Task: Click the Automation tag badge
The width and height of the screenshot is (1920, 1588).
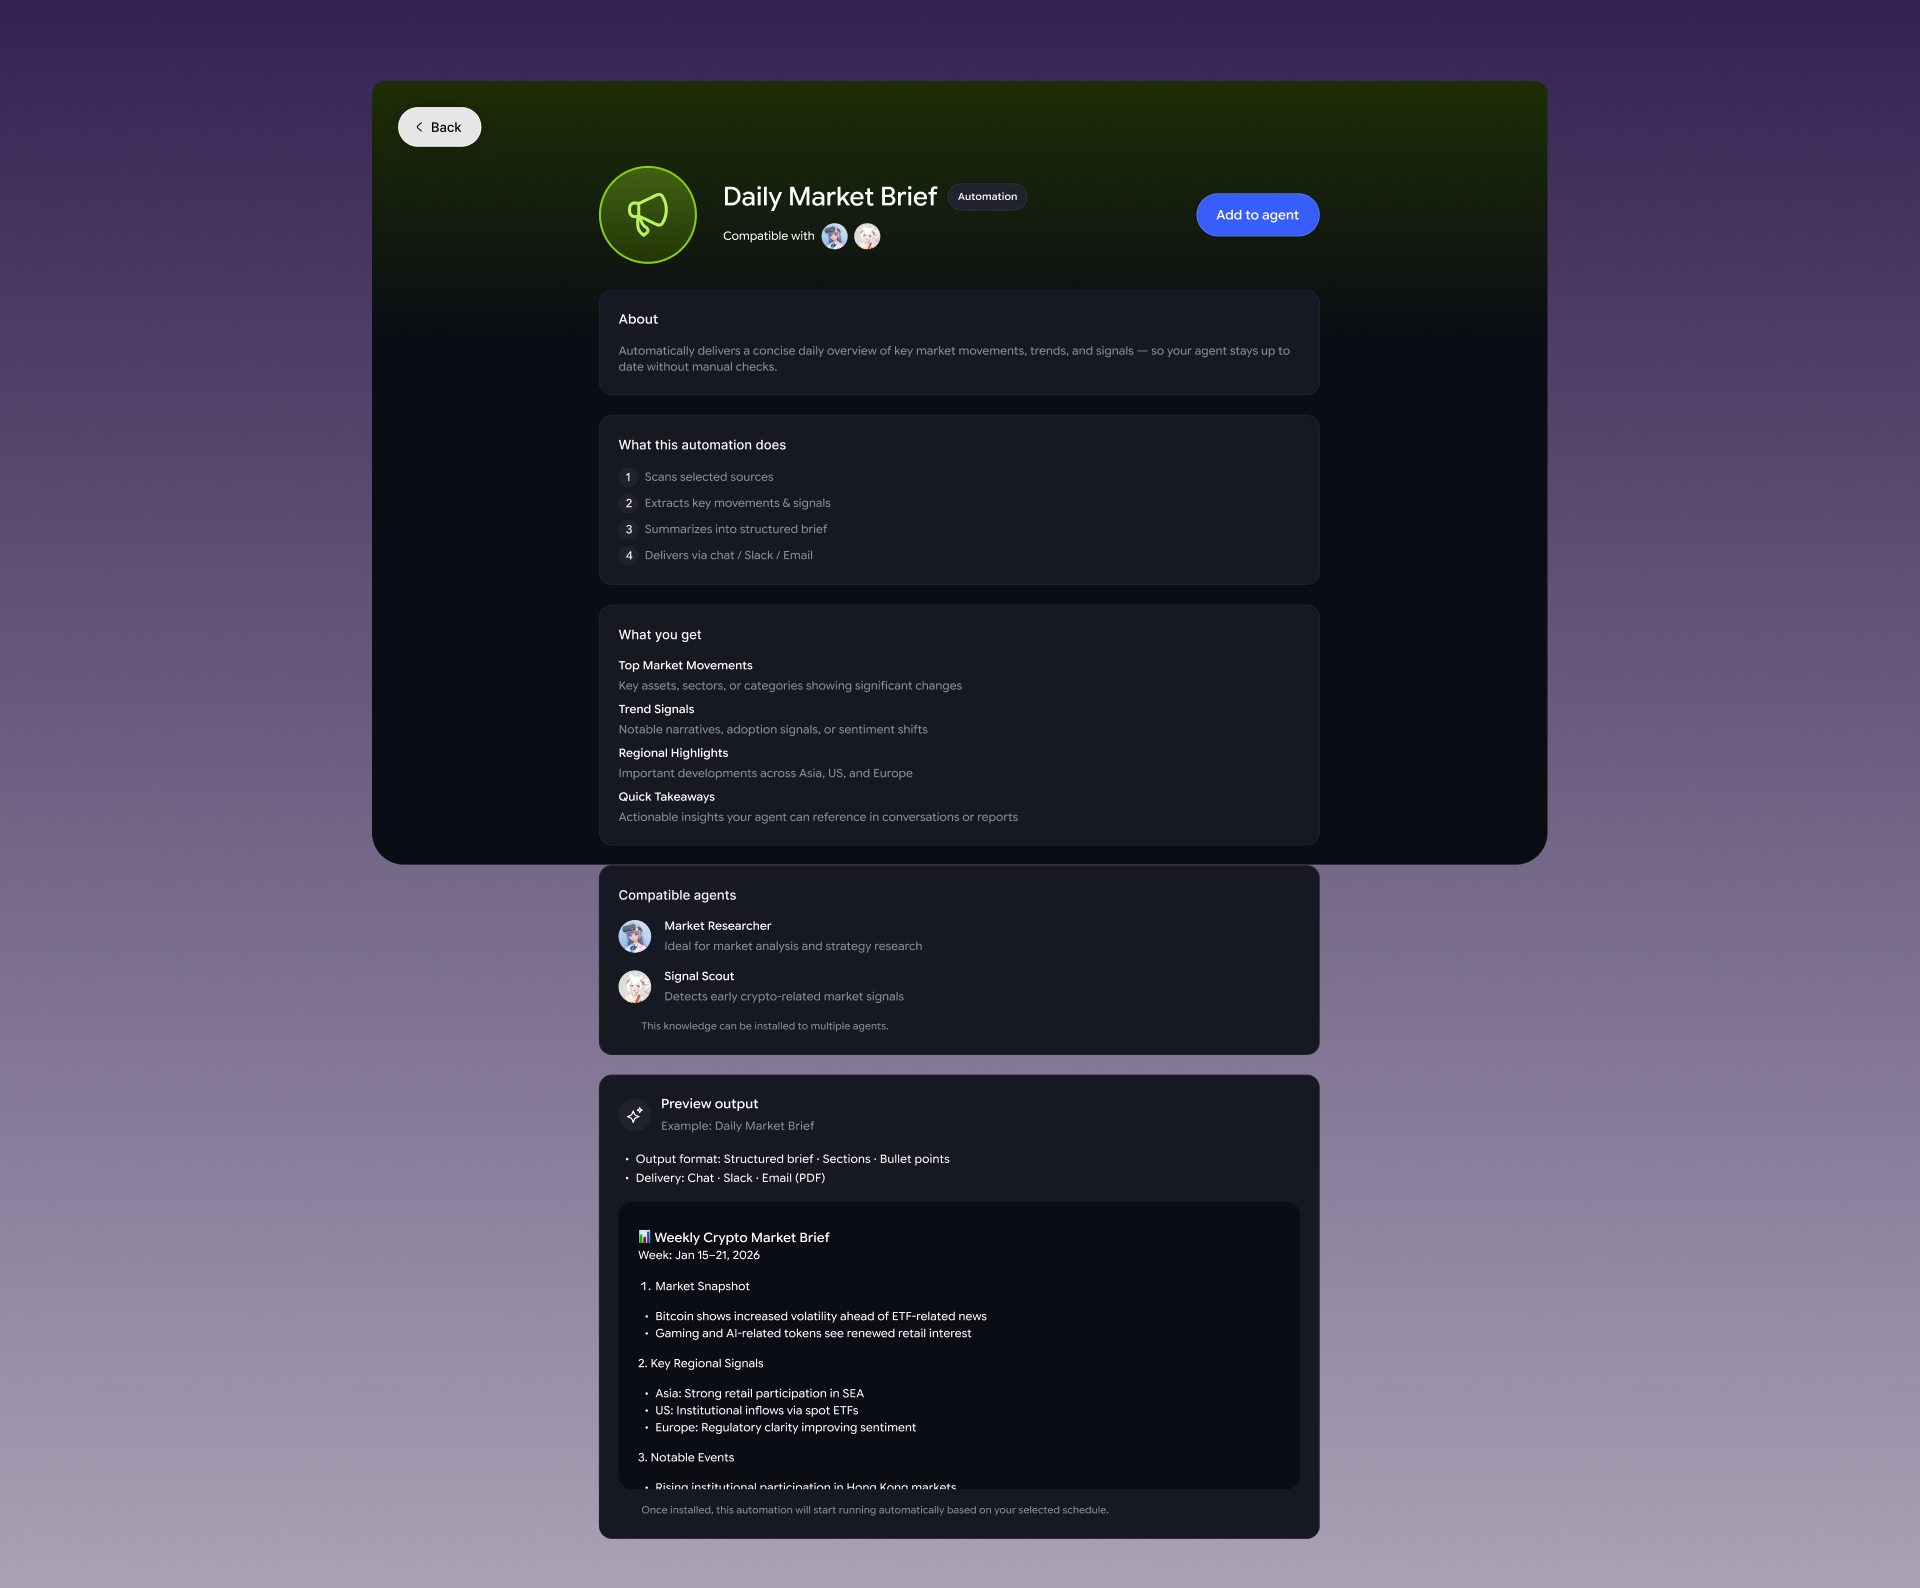Action: [987, 197]
